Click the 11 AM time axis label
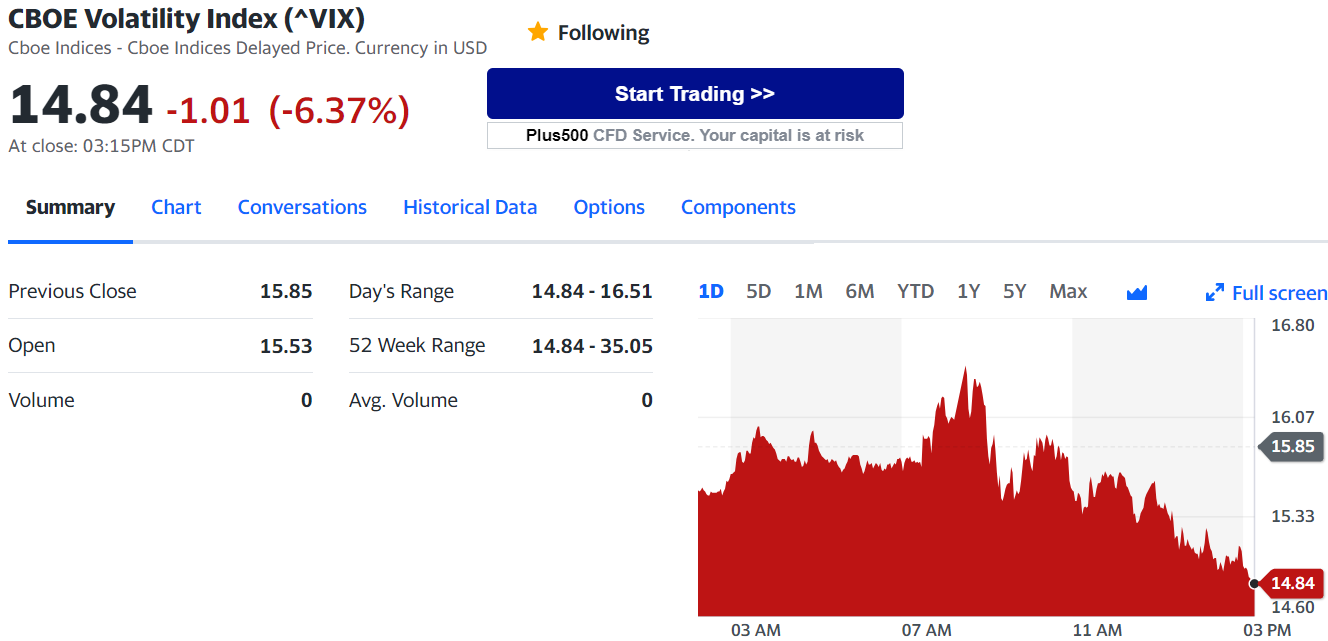Viewport: 1328px width, 641px height. pyautogui.click(x=1097, y=630)
